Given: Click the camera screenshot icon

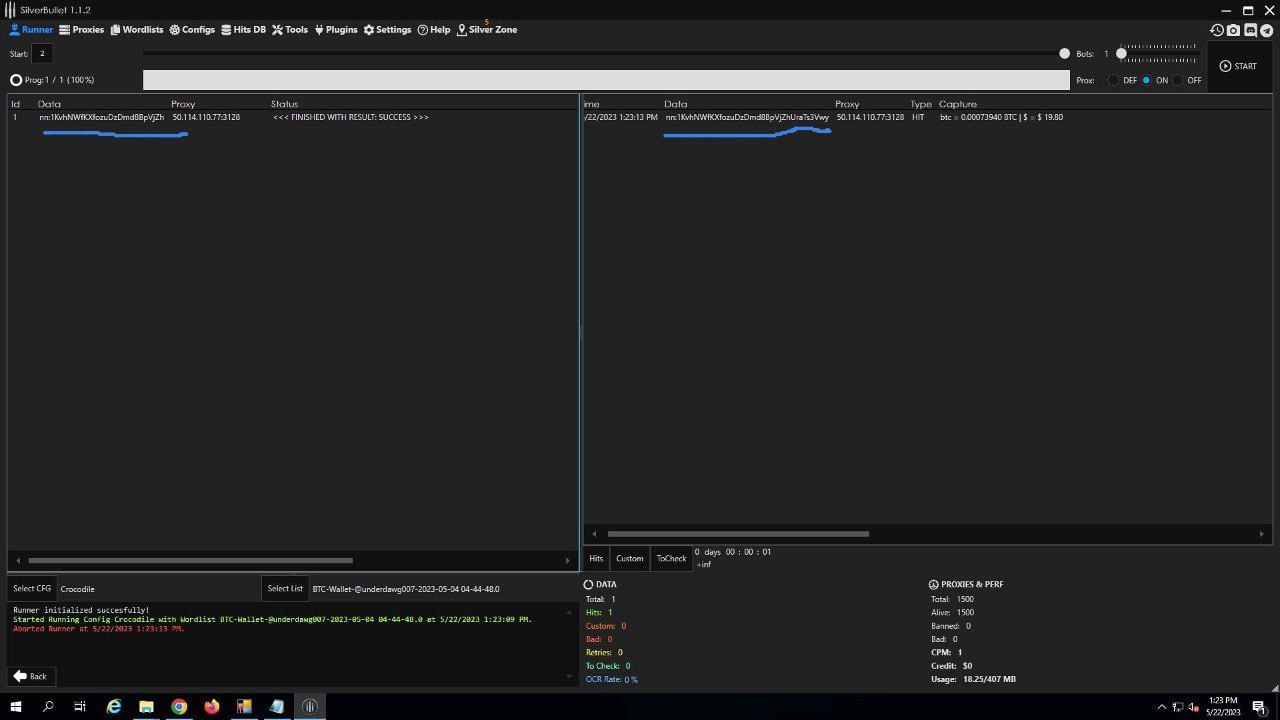Looking at the screenshot, I should [1233, 30].
